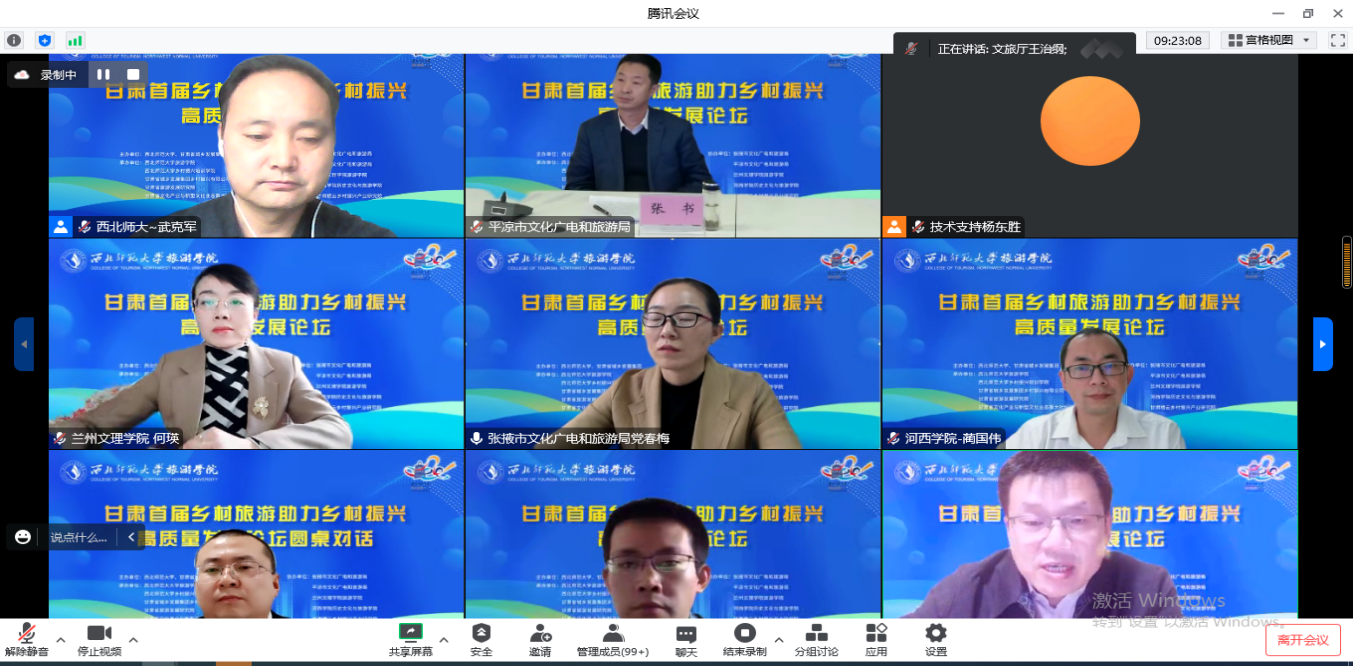Turn off camera with 停止视频
Screen dimensions: 1353x666
pyautogui.click(x=99, y=639)
